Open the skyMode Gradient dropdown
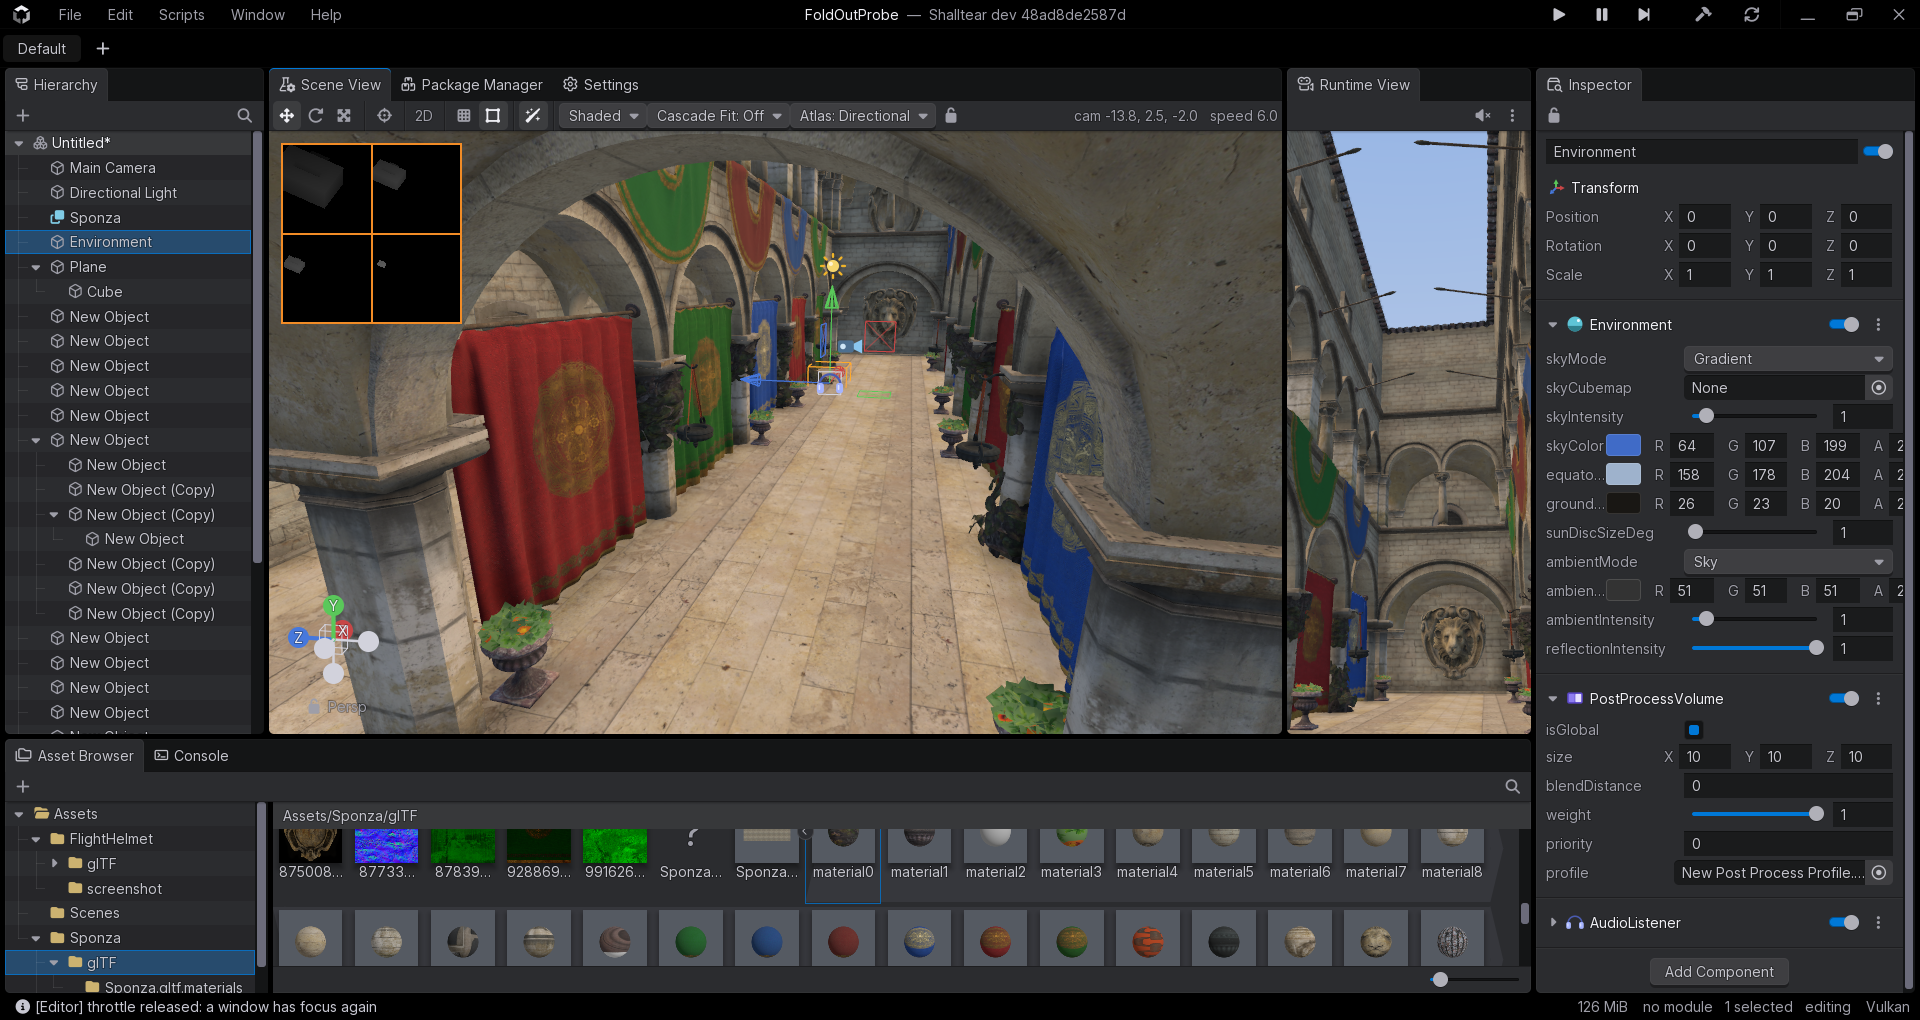Screen dimensions: 1920x1020 (x=1788, y=359)
